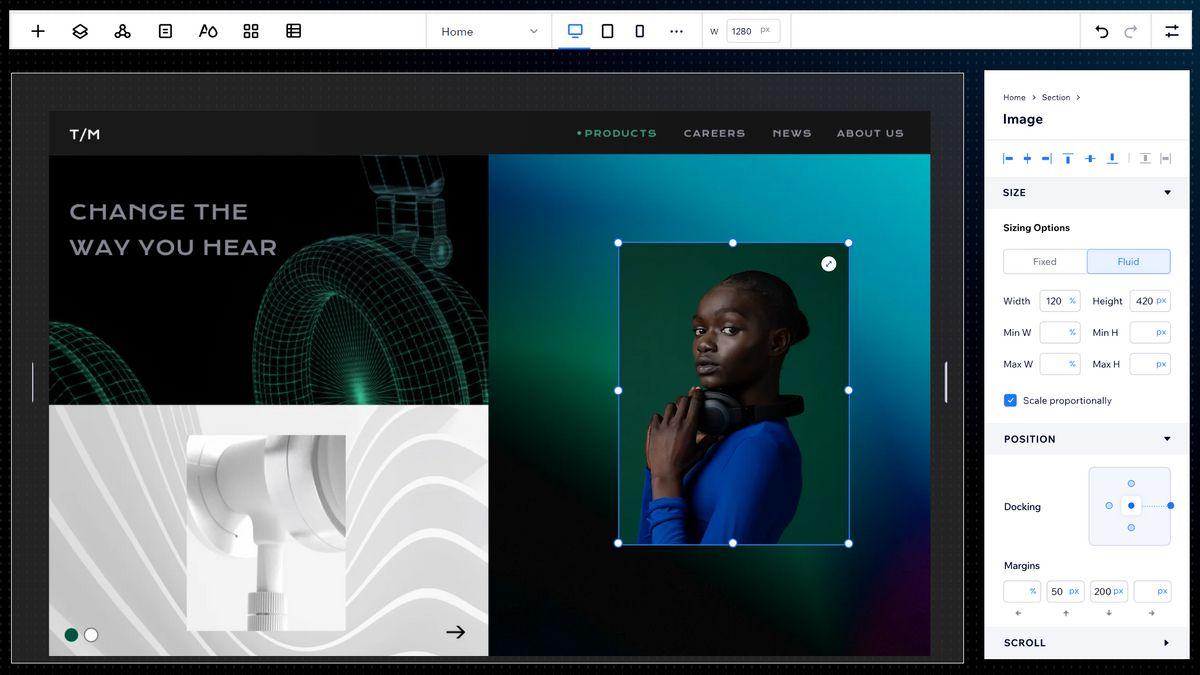Expand the SCROLL section
This screenshot has width=1200, height=675.
click(1166, 643)
